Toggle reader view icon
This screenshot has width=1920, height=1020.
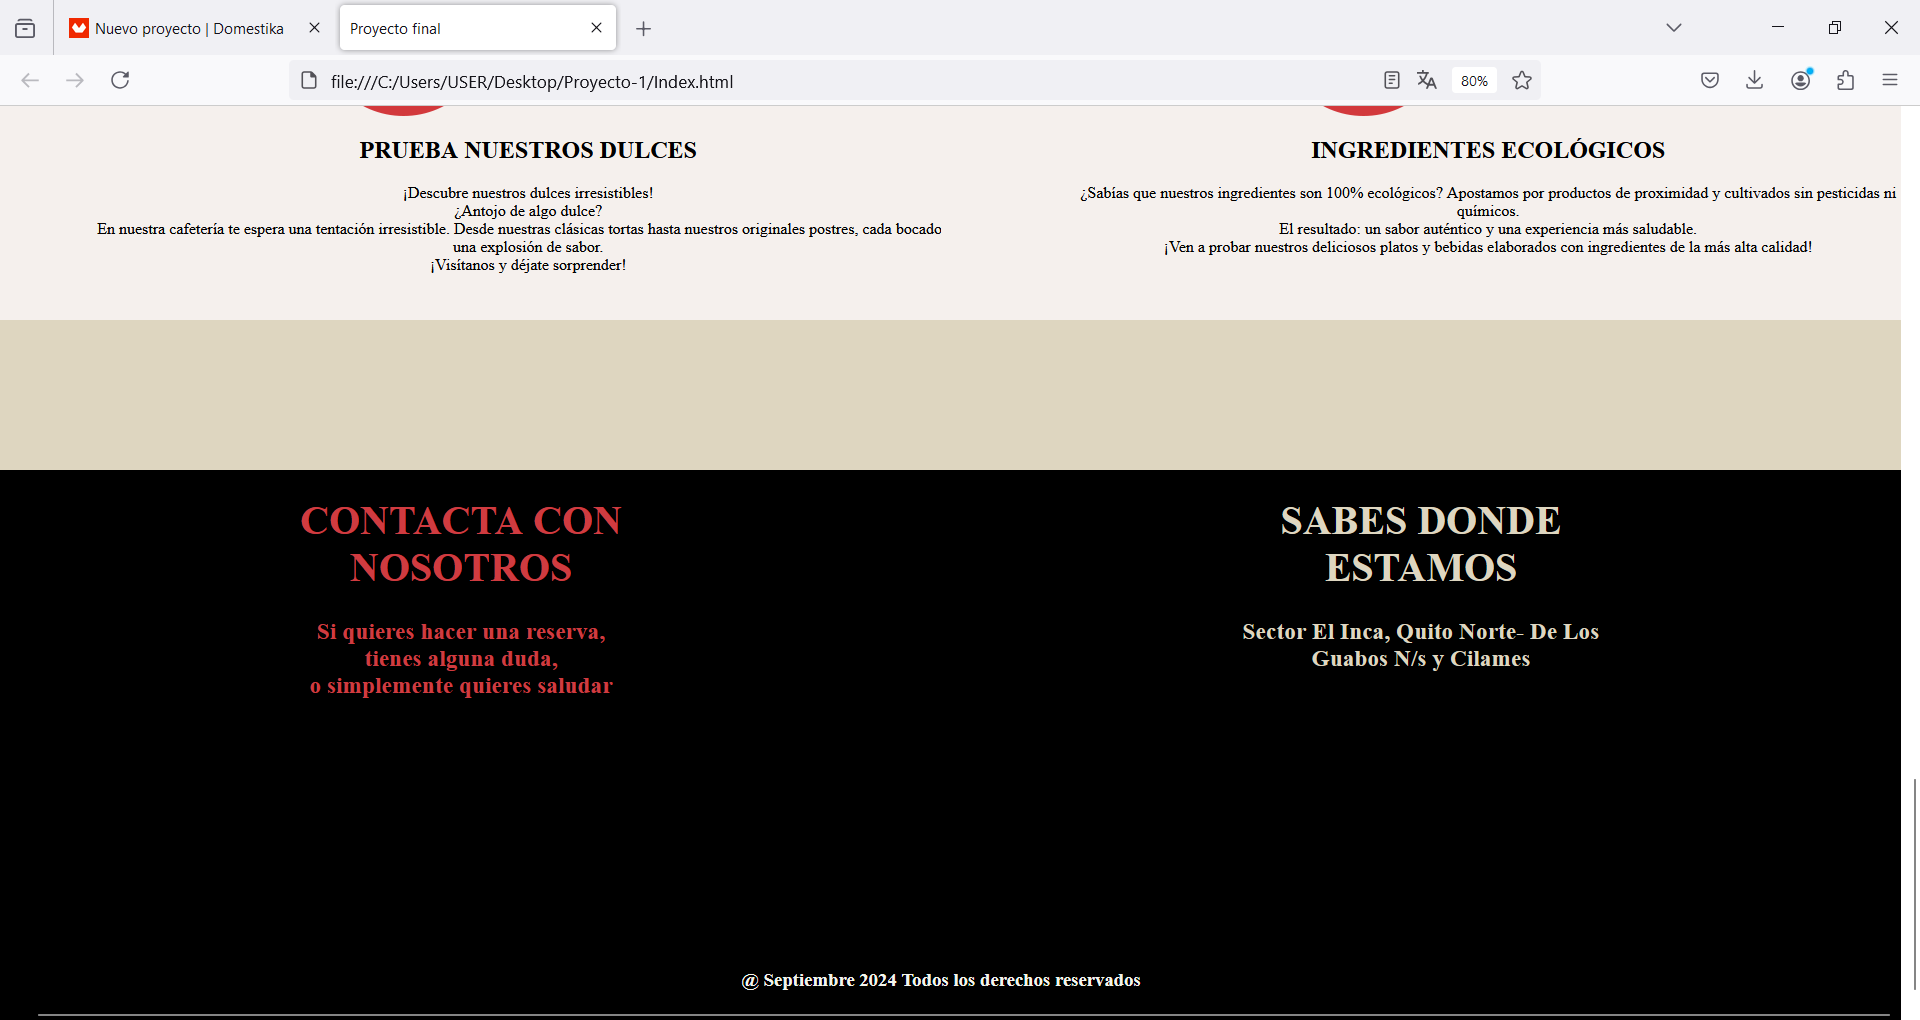[x=1391, y=80]
